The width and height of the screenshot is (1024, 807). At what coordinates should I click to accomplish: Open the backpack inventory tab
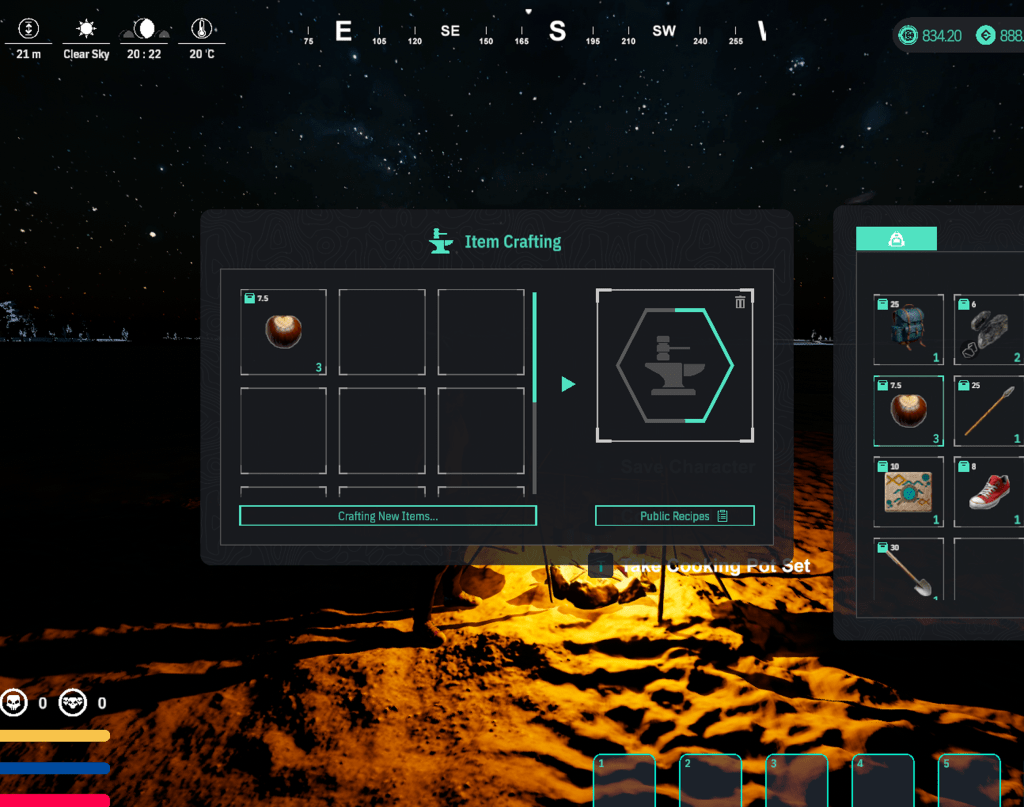[x=896, y=239]
